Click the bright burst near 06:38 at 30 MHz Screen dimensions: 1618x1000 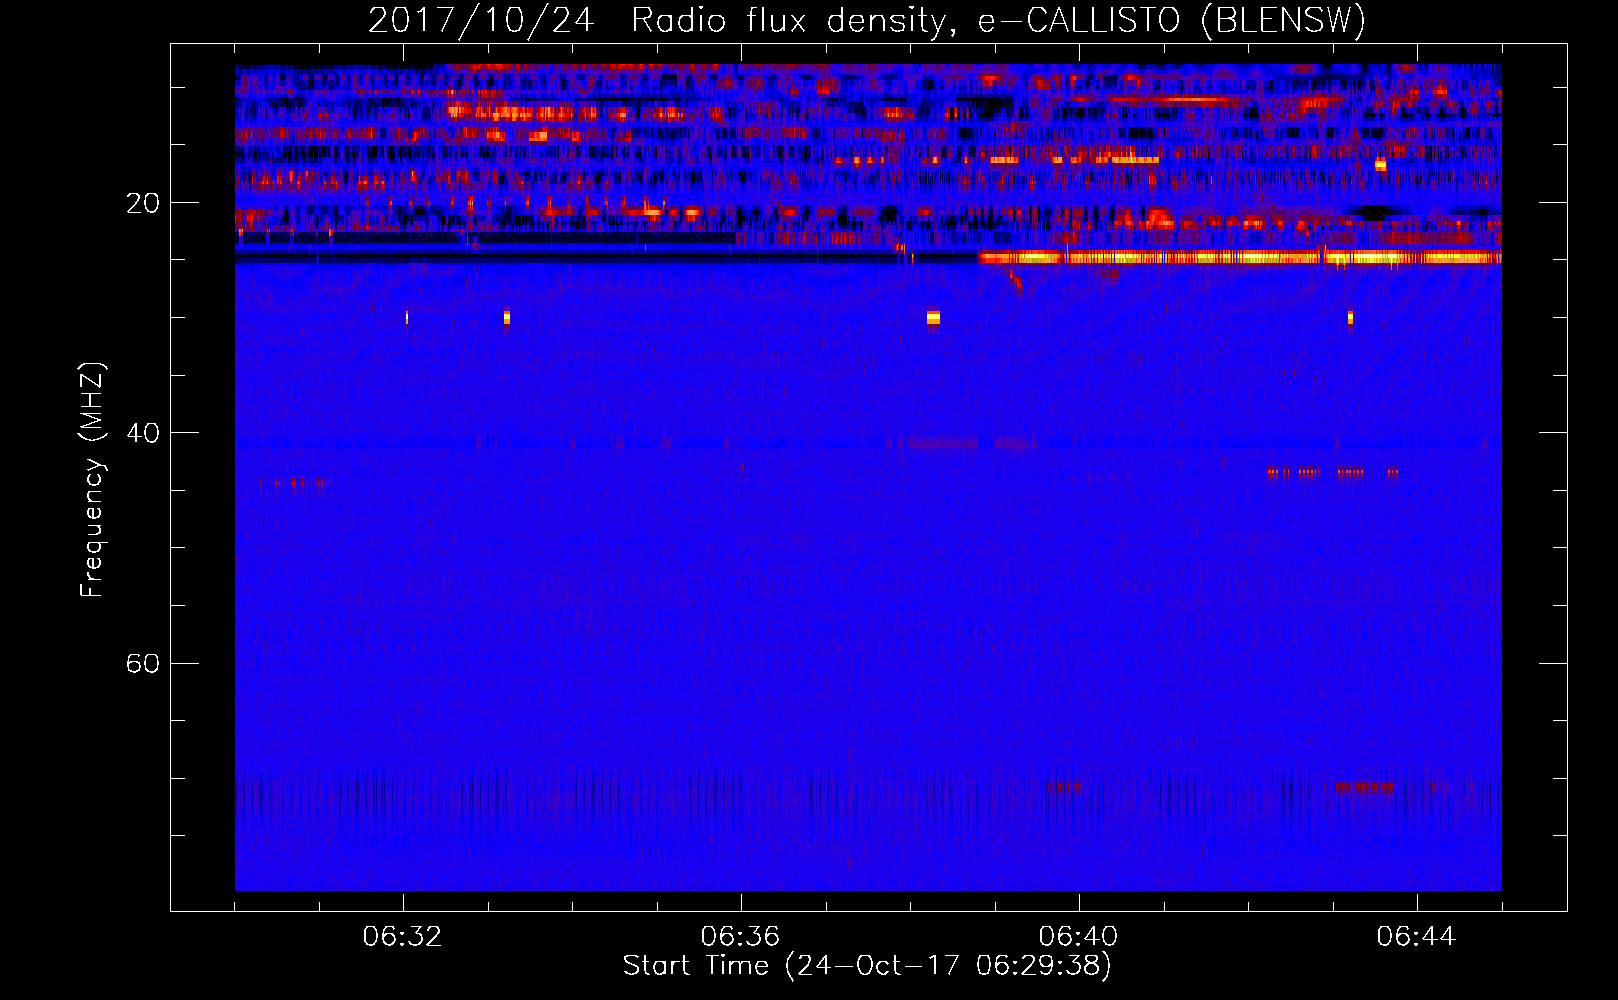(933, 318)
